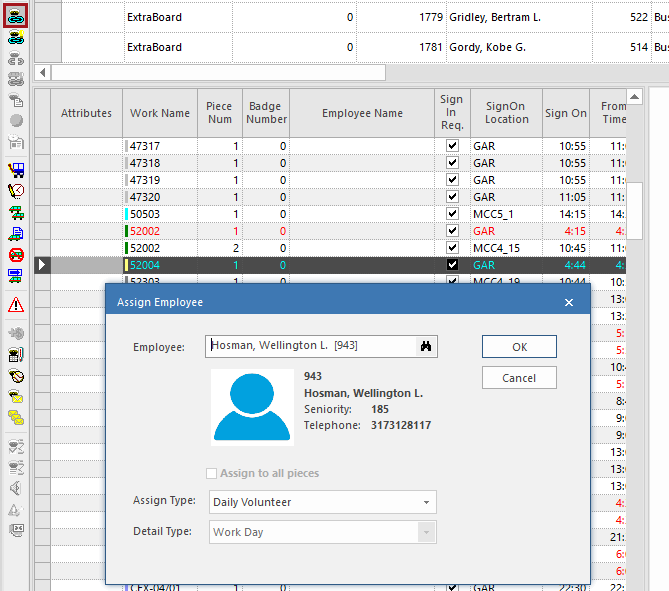669x591 pixels.
Task: Click the employee profile picture placeholder
Action: [252, 407]
